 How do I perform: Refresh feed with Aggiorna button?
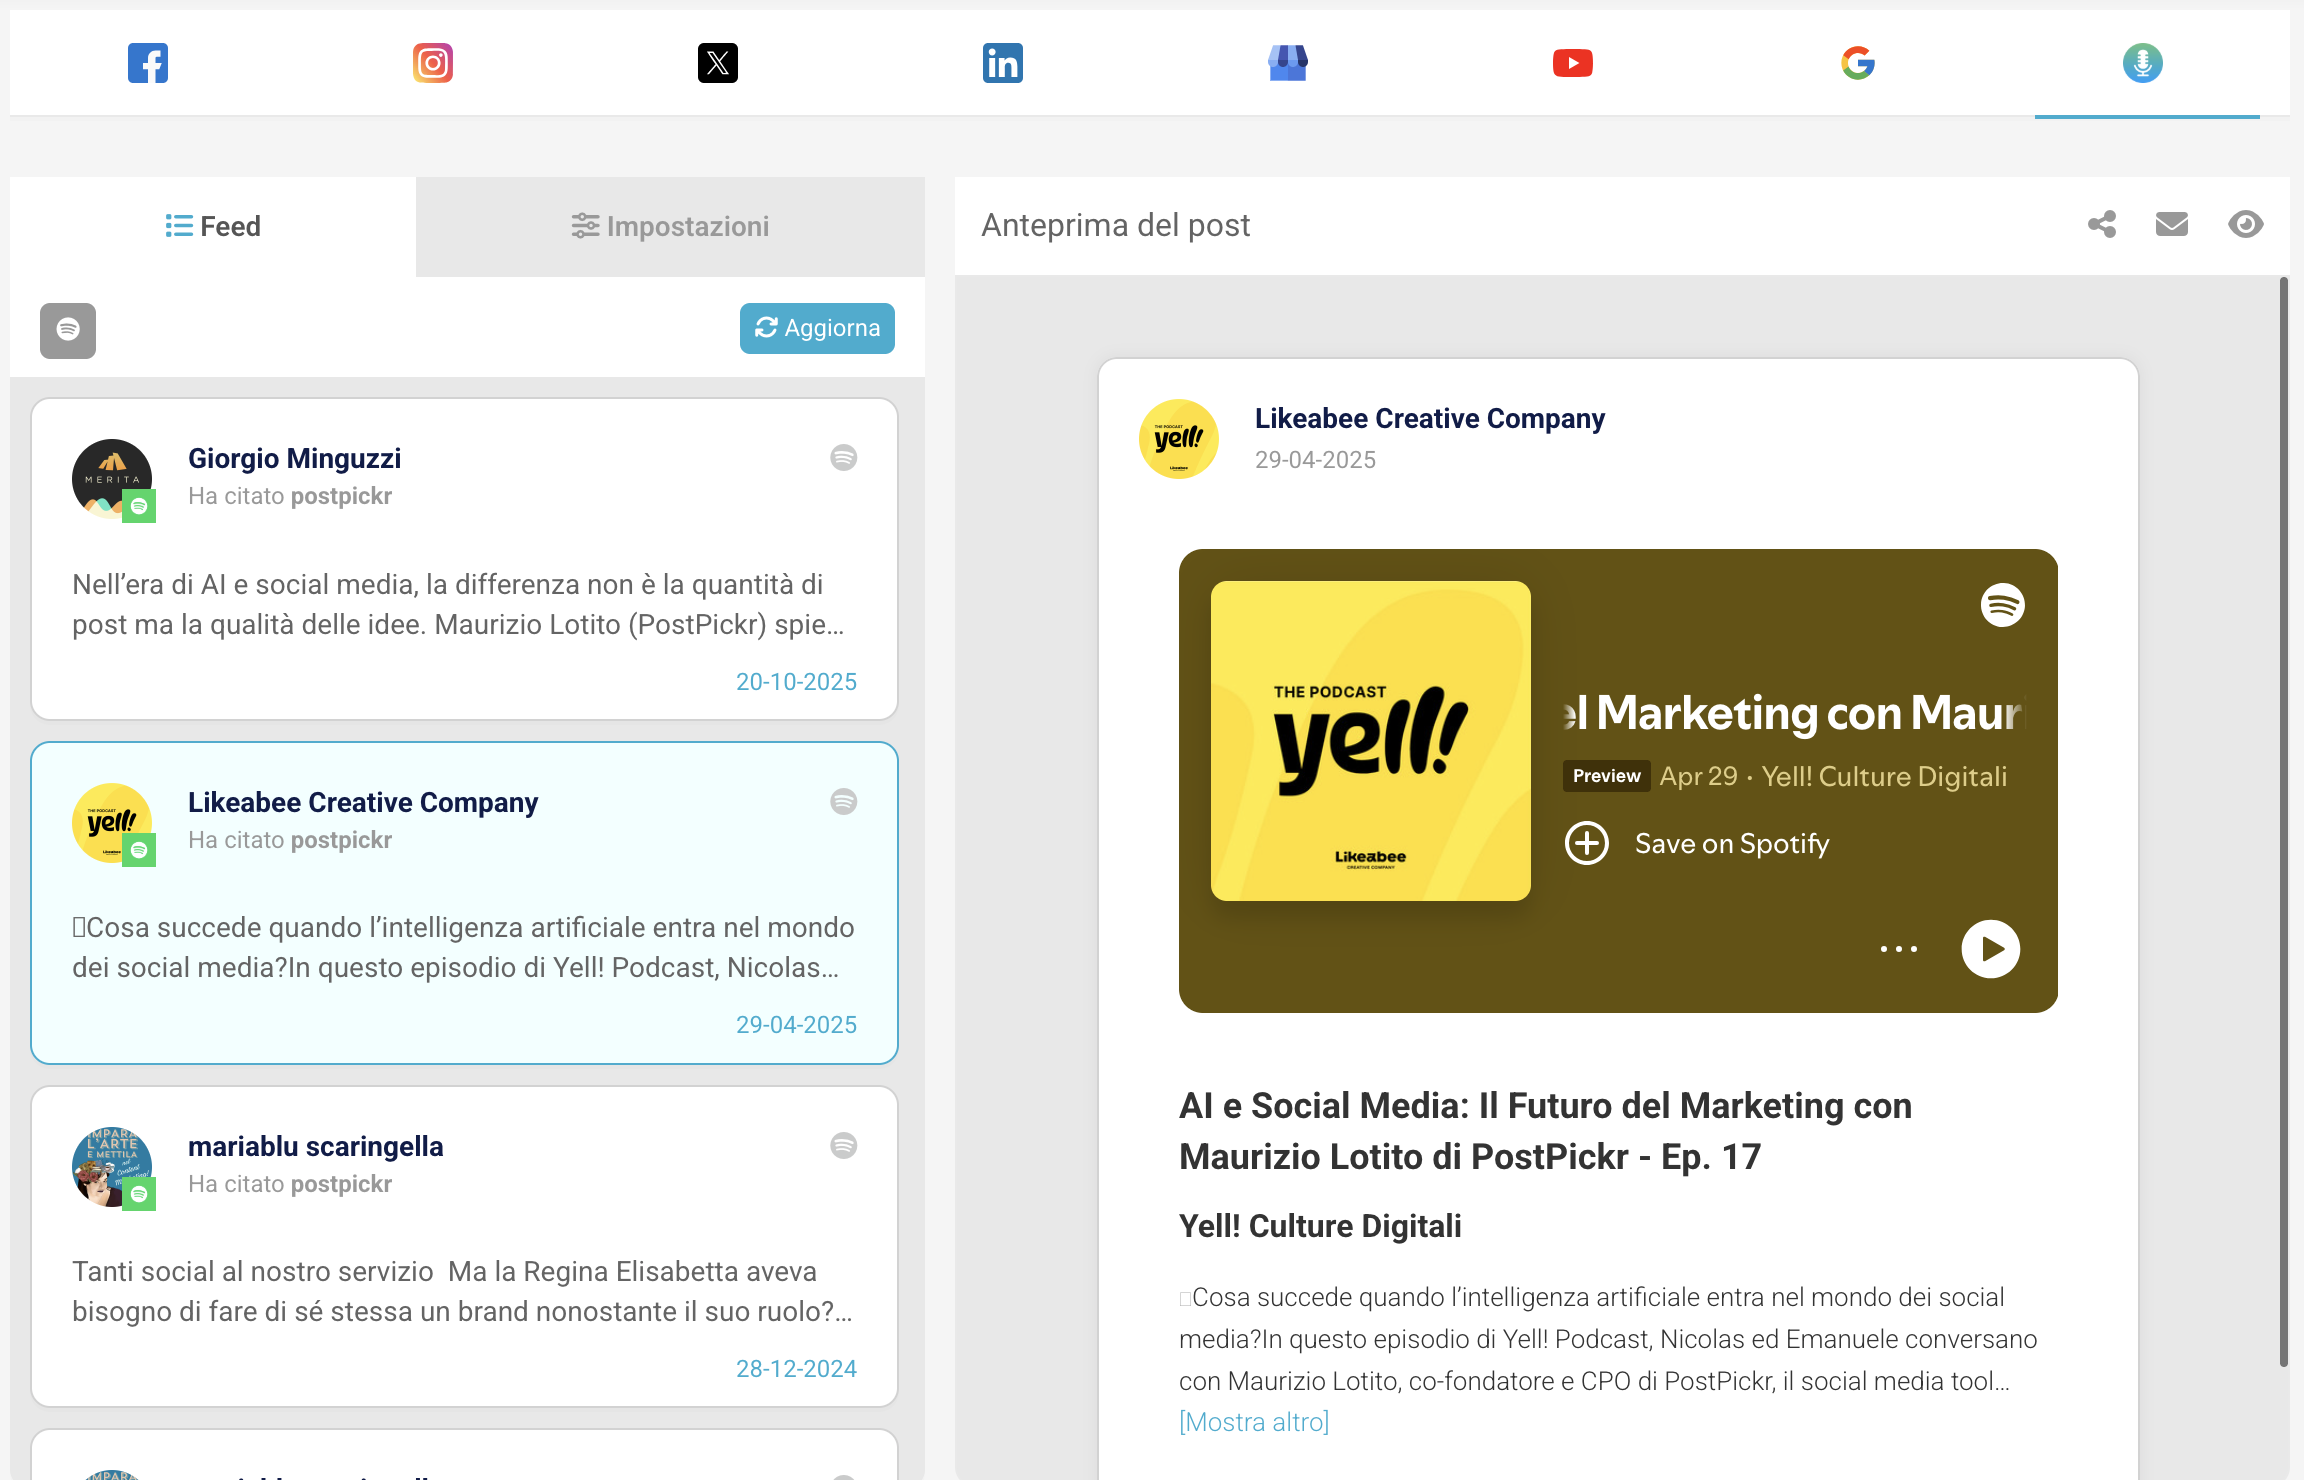click(x=817, y=328)
